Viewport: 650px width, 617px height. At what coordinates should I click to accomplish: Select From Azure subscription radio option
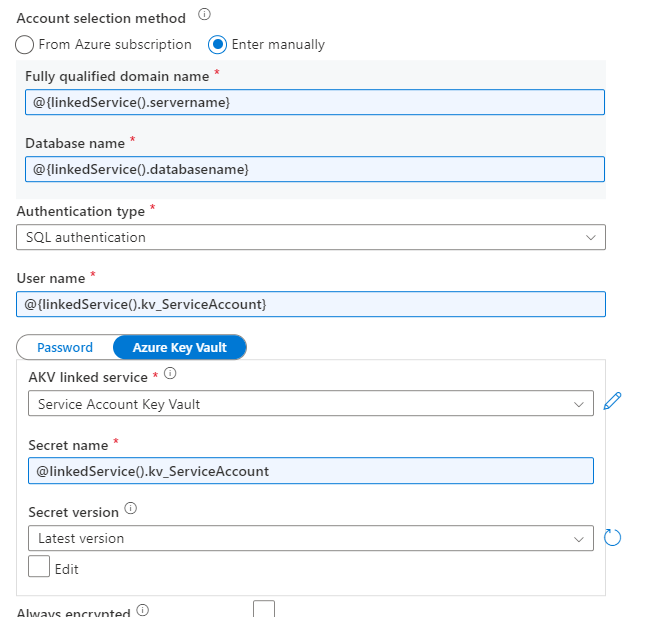pyautogui.click(x=25, y=44)
